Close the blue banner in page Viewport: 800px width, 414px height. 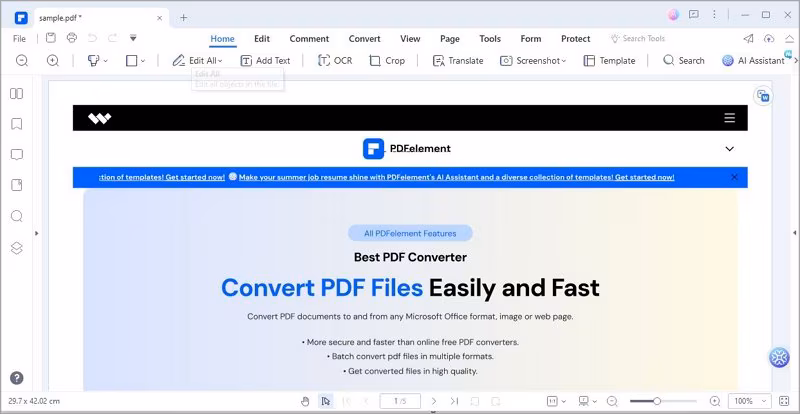pyautogui.click(x=734, y=177)
